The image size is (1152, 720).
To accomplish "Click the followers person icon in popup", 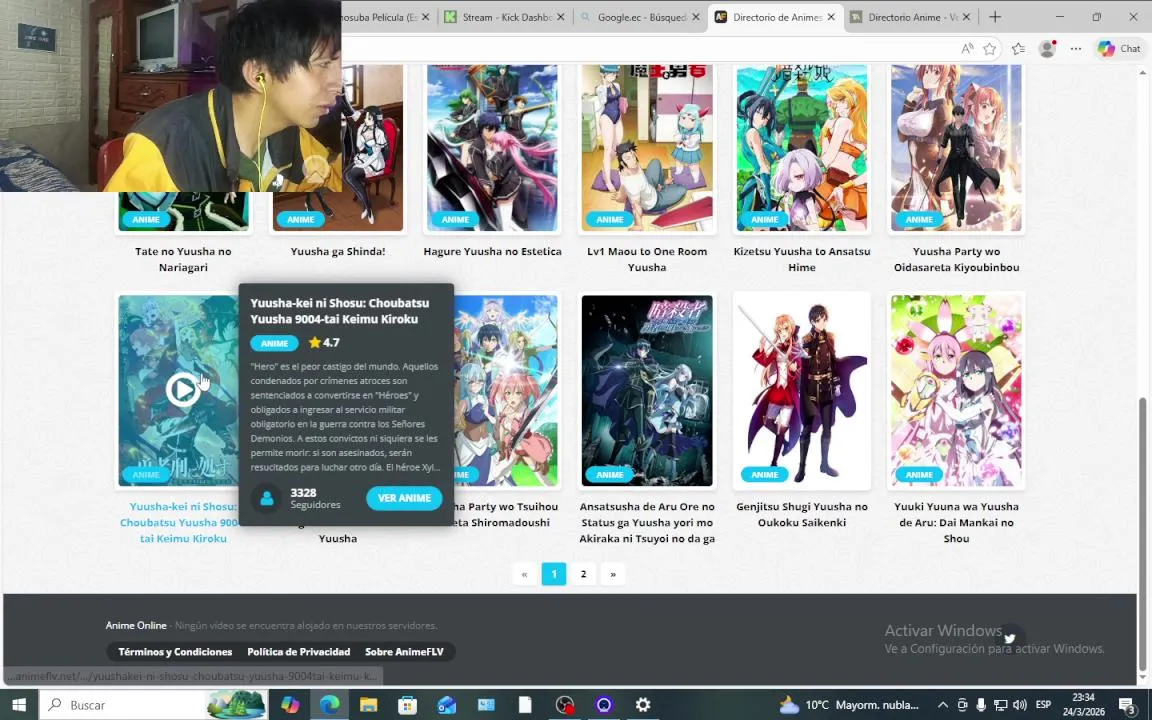I will tap(267, 498).
